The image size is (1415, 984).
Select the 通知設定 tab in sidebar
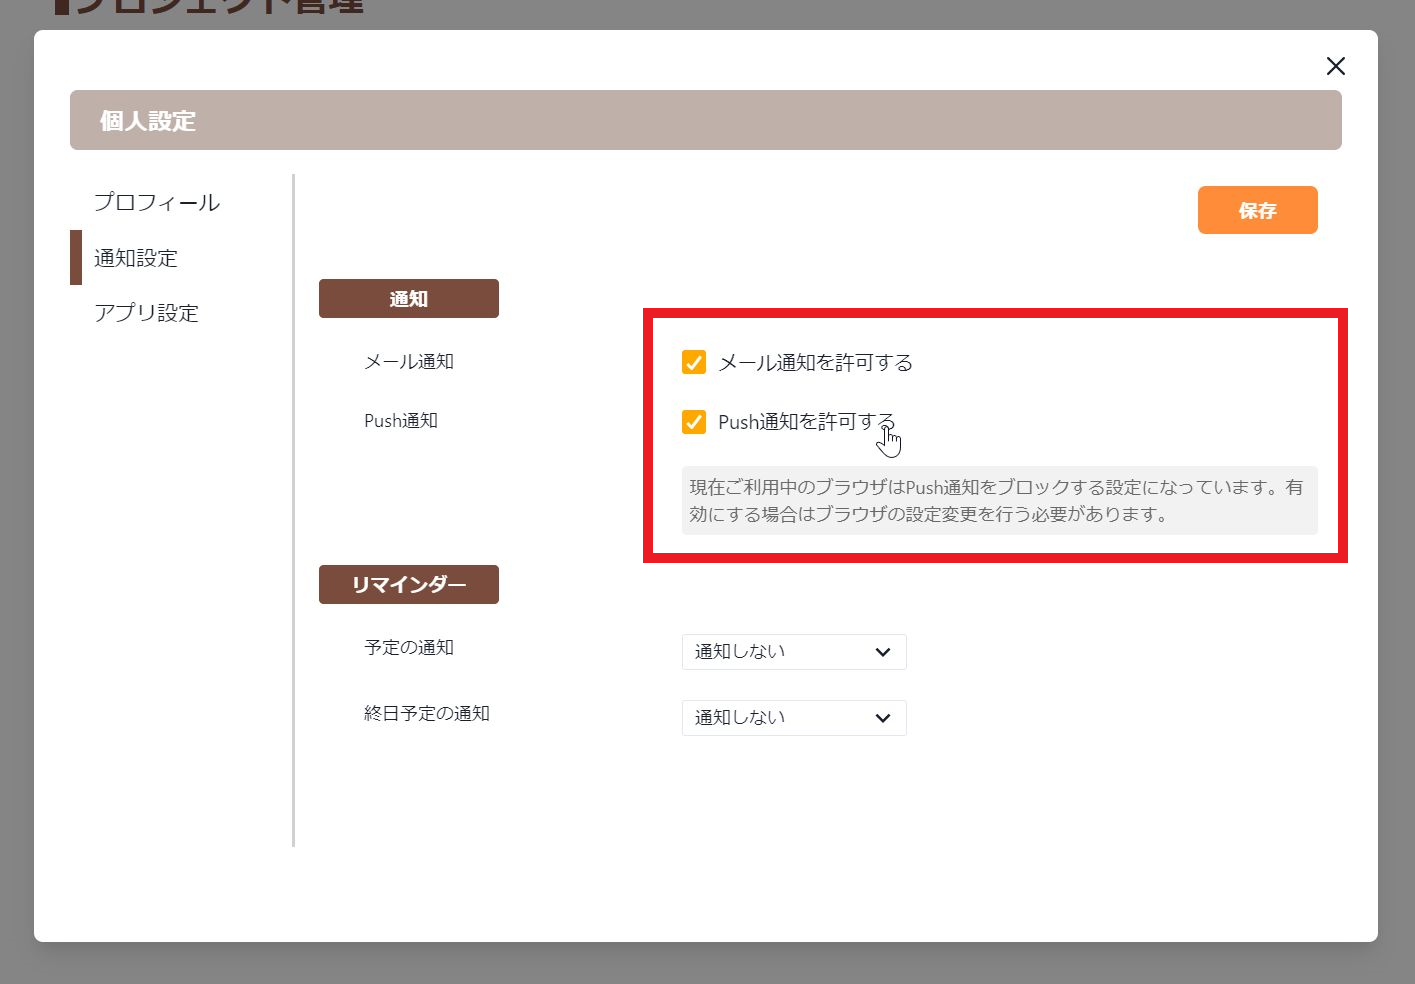coord(136,257)
